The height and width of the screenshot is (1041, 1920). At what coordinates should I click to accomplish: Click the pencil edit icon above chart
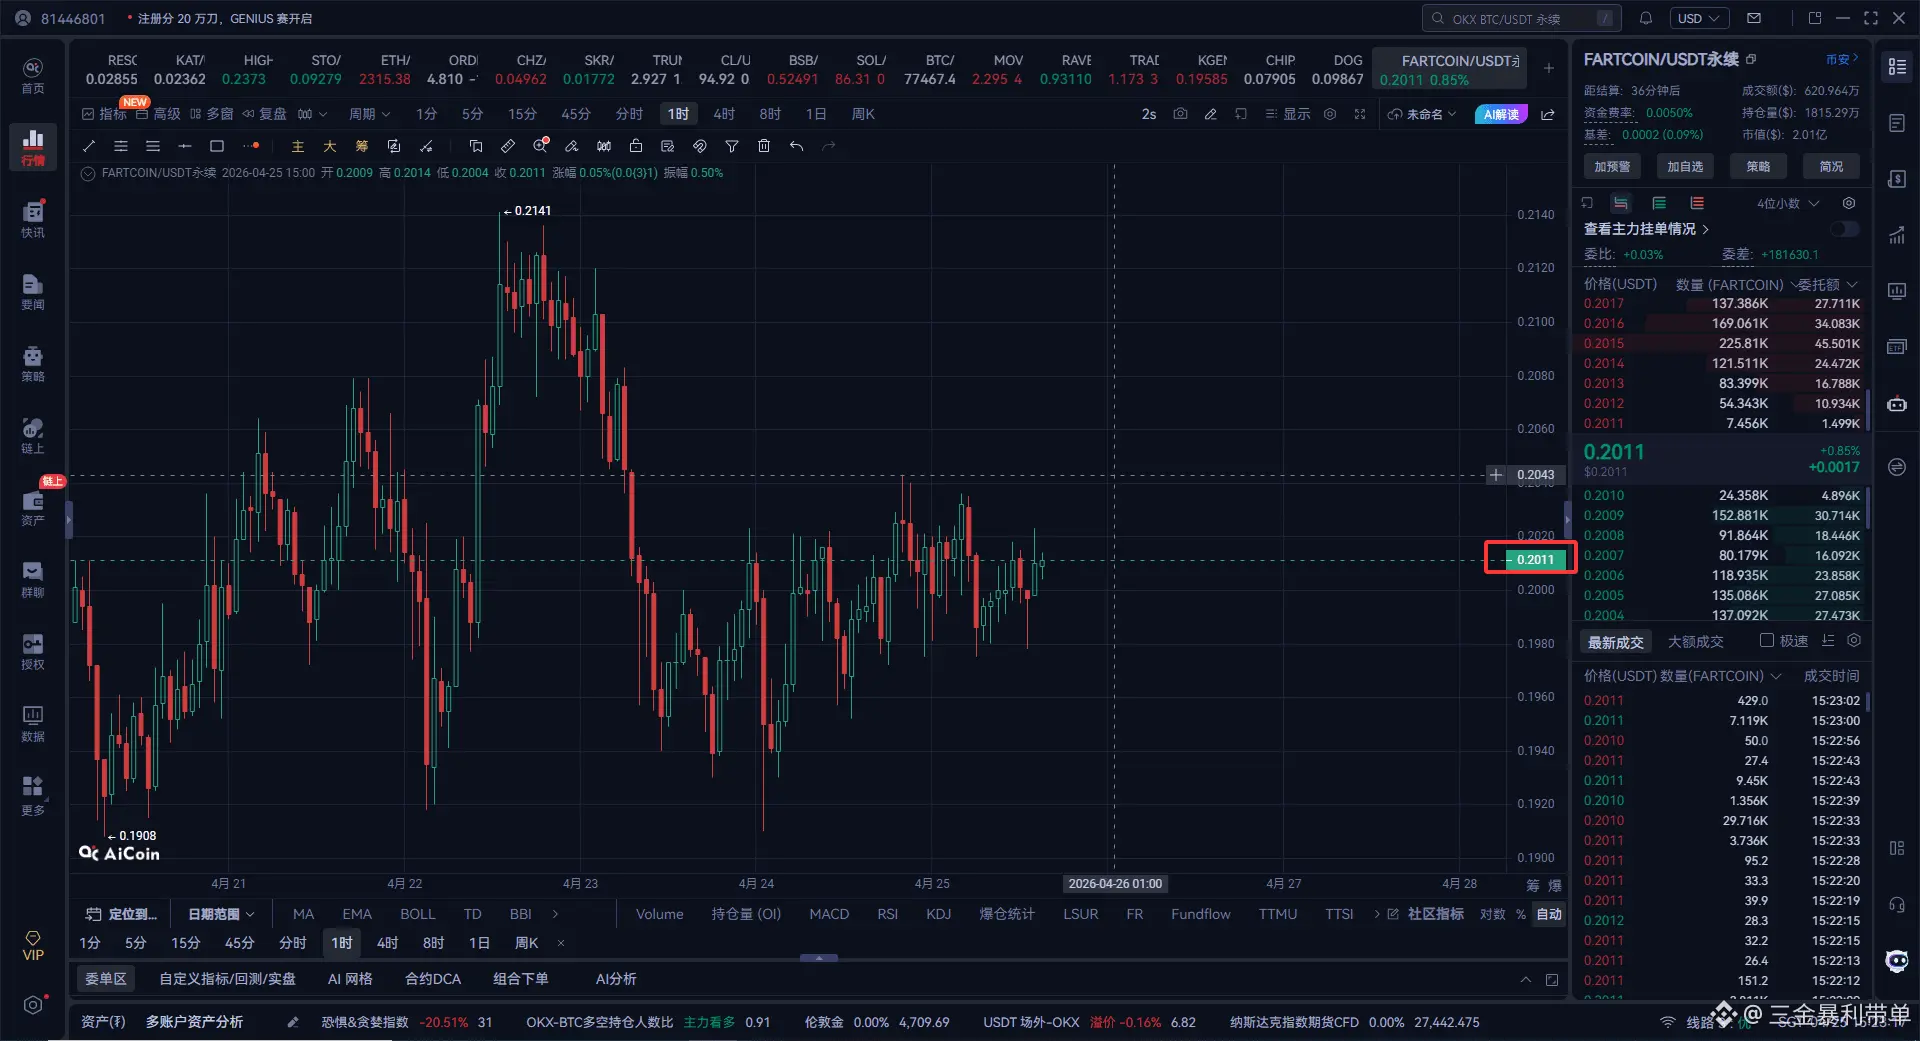(1210, 114)
